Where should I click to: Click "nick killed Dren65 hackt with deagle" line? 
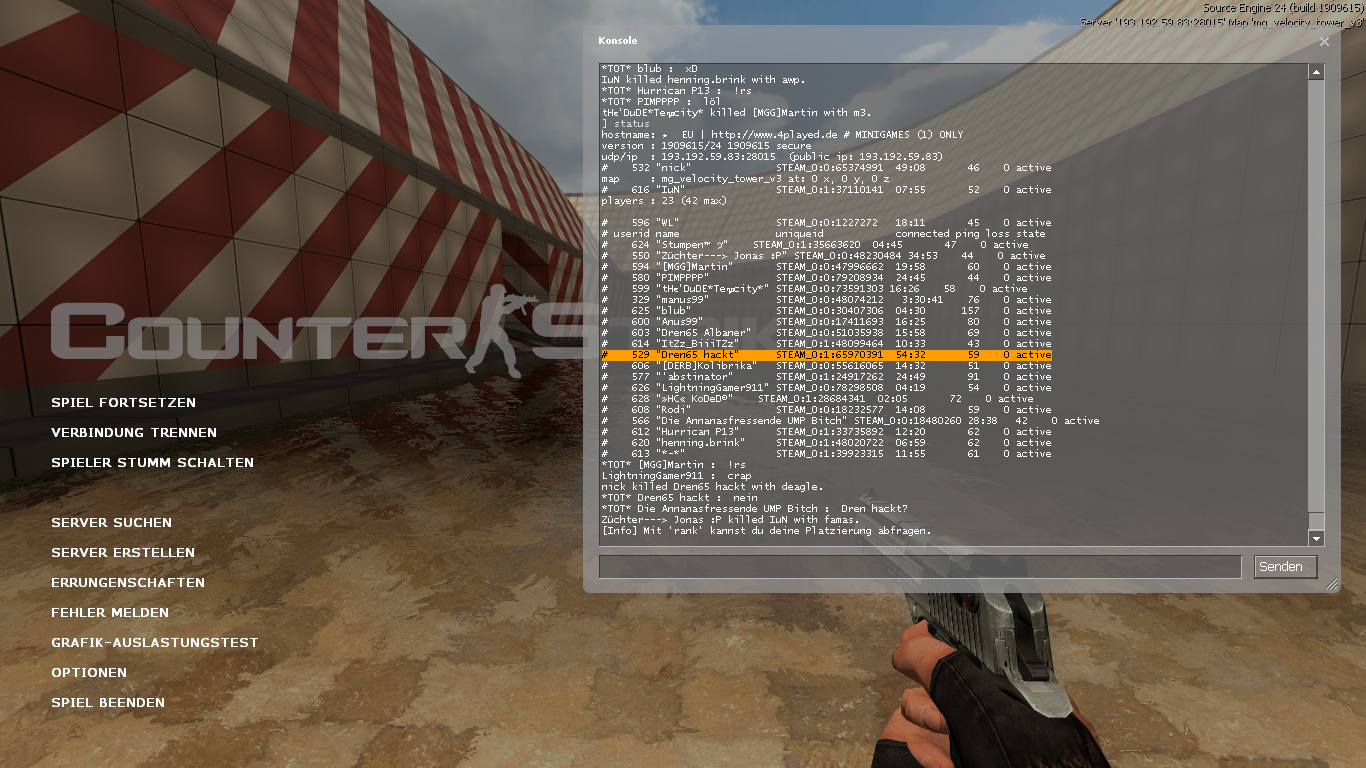[712, 487]
